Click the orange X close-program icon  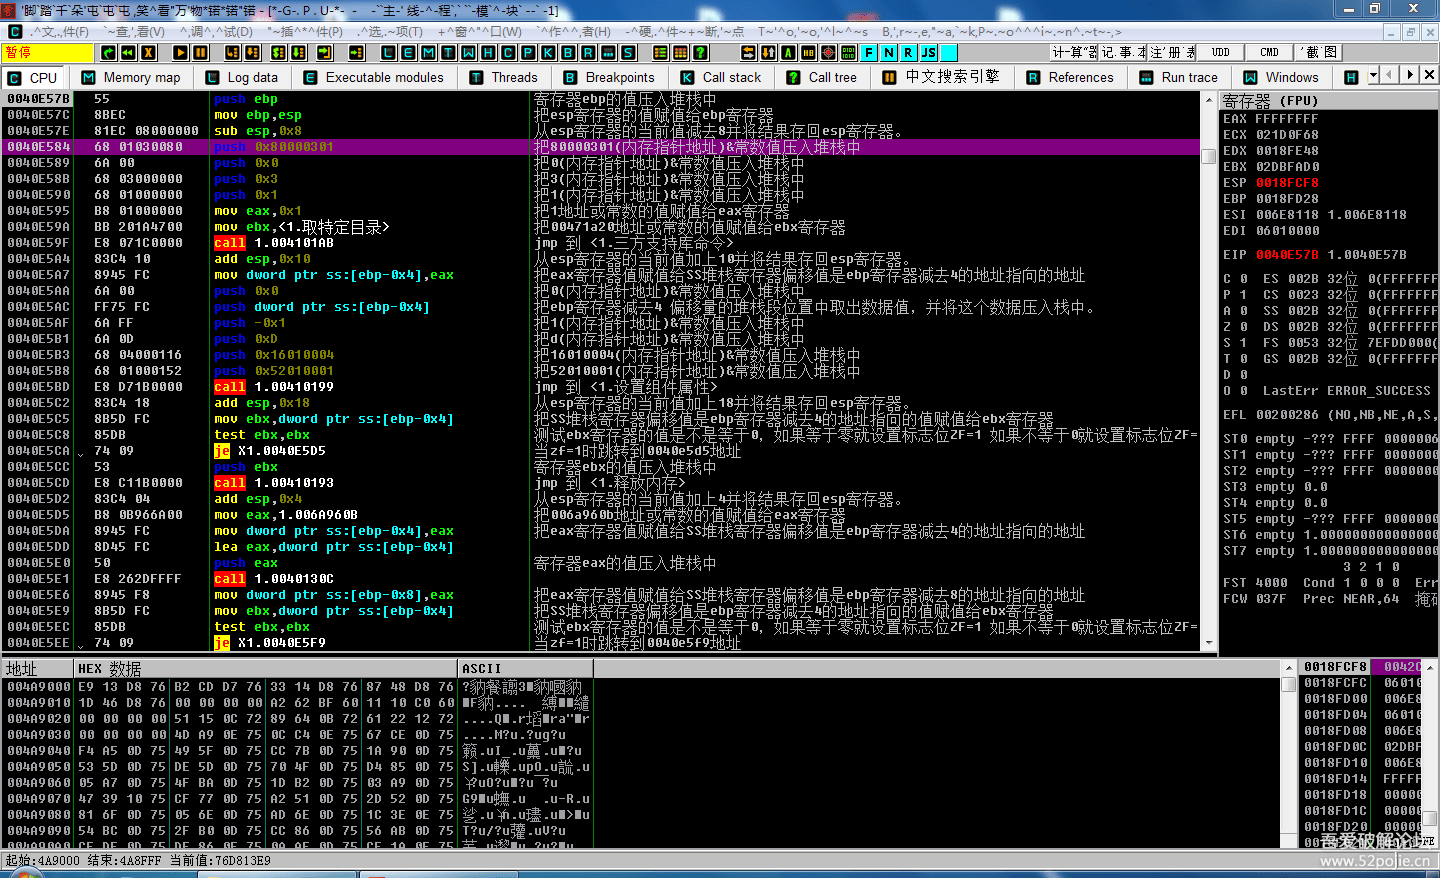click(148, 53)
